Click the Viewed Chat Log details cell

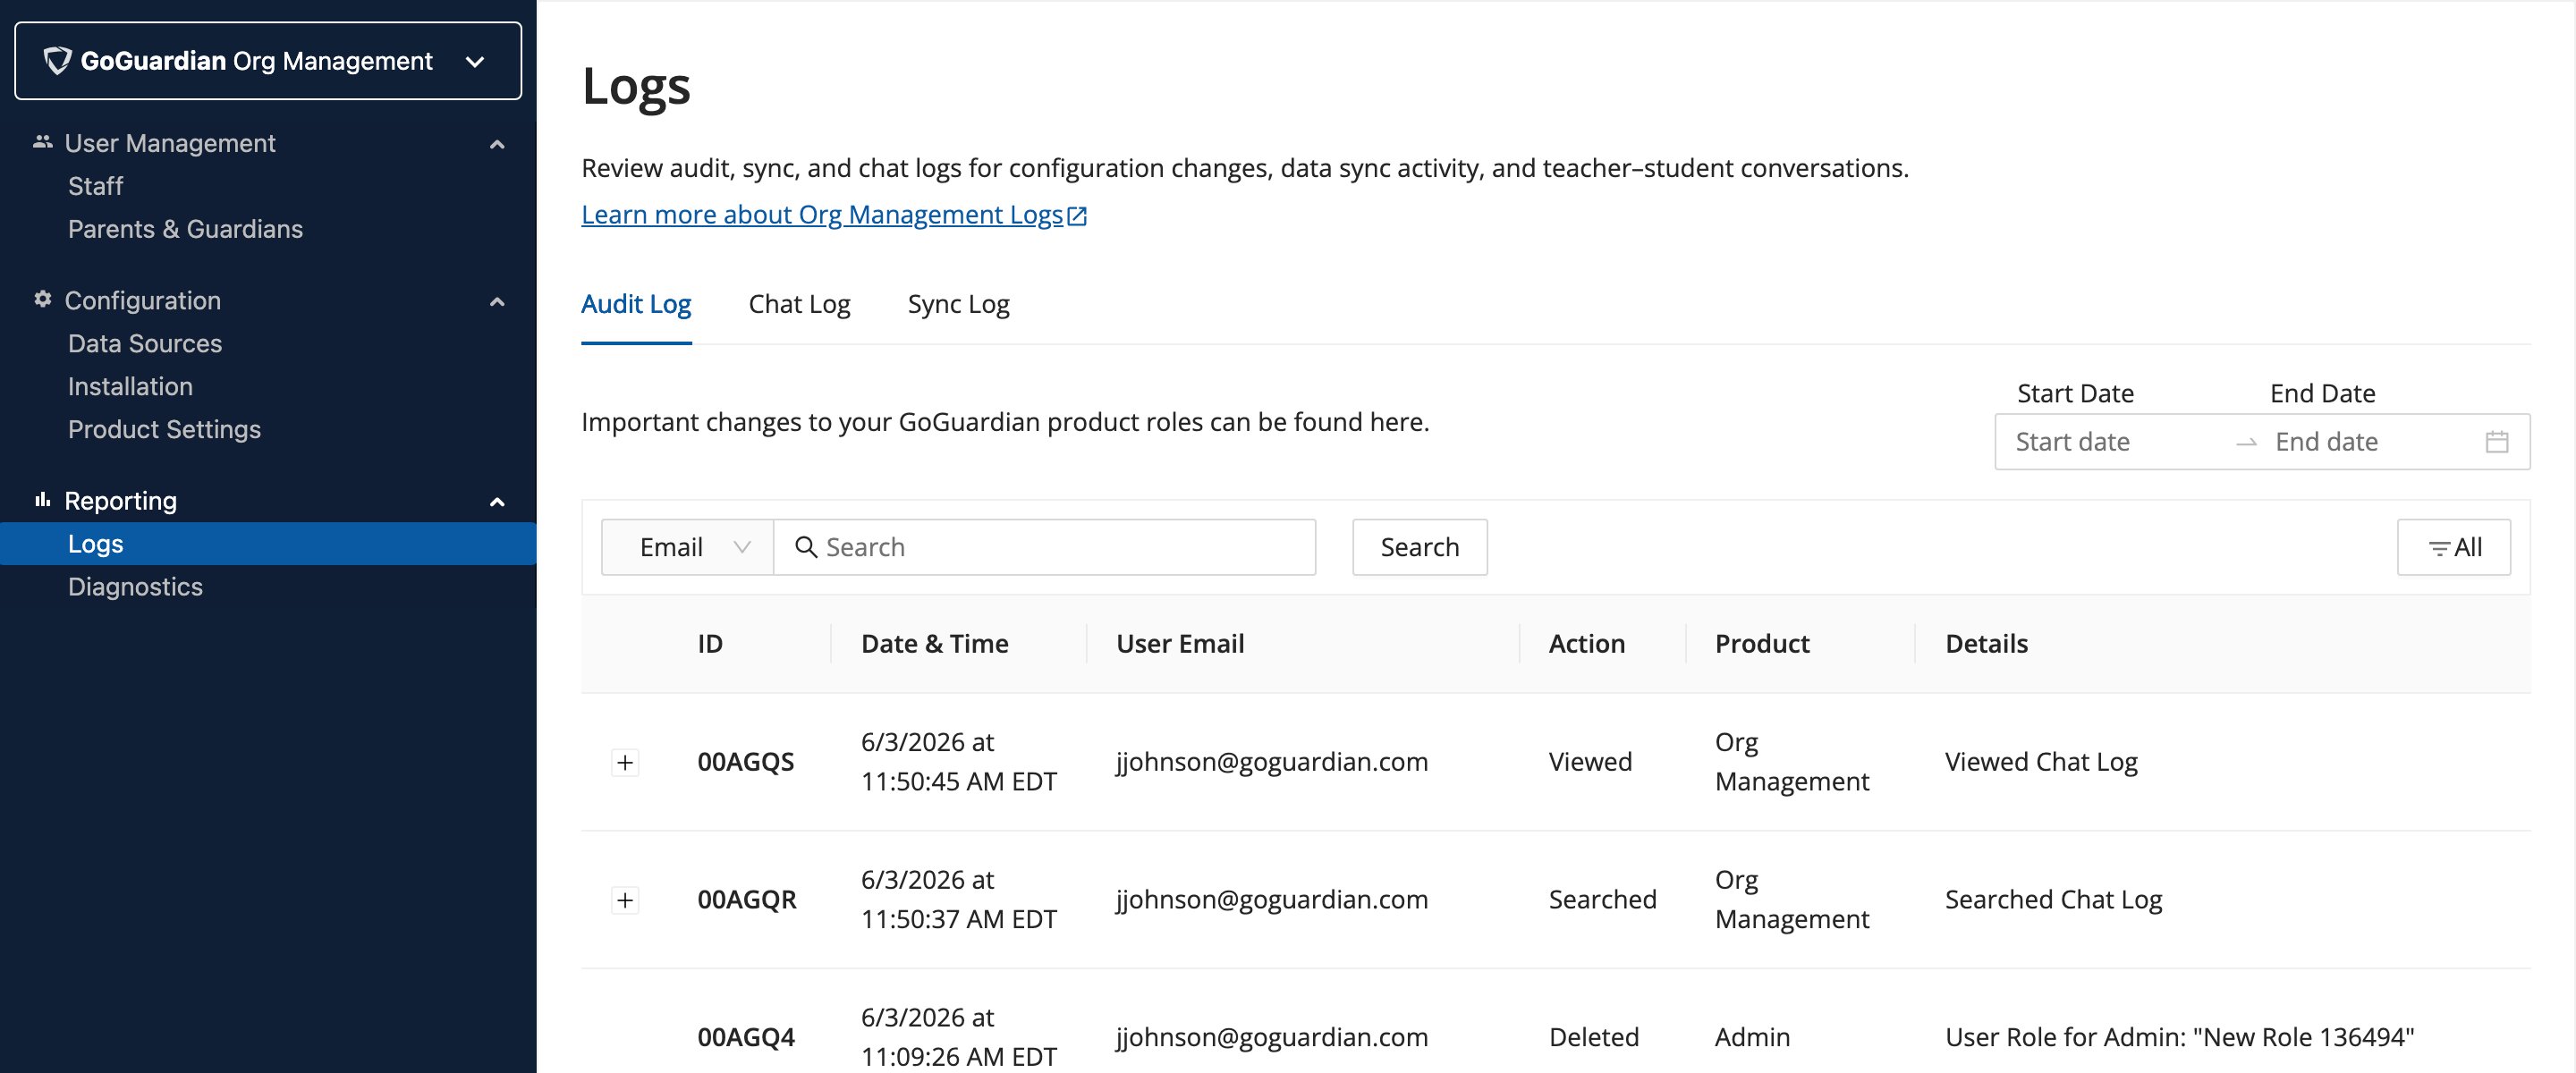click(2041, 762)
